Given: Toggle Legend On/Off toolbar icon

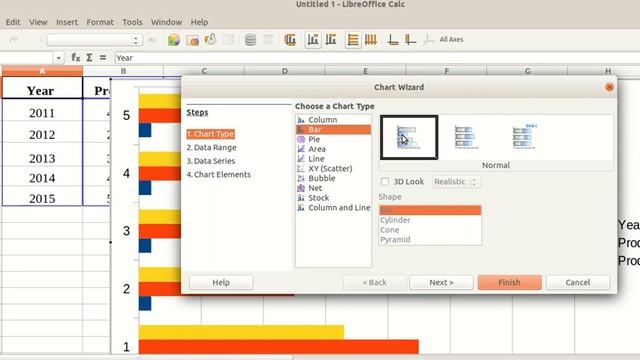Looking at the screenshot, I should pyautogui.click(x=313, y=40).
